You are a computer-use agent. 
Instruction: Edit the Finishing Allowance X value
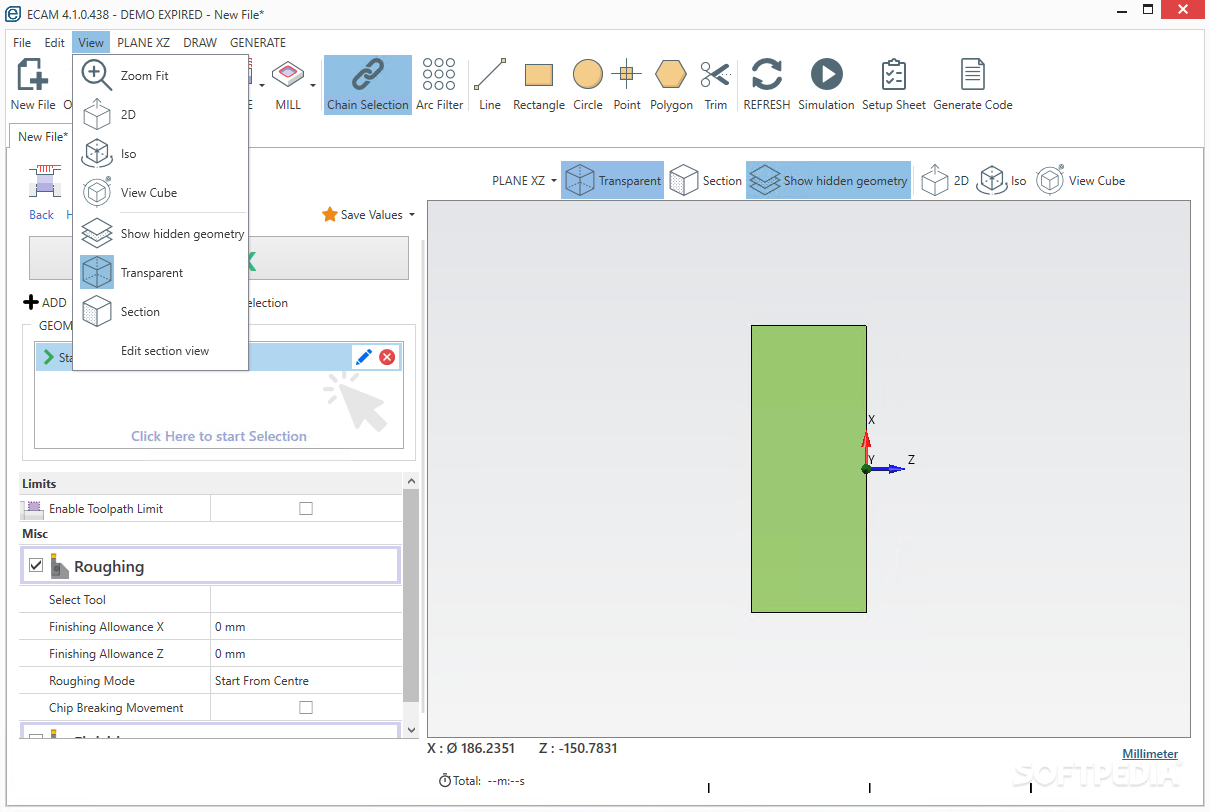click(306, 627)
